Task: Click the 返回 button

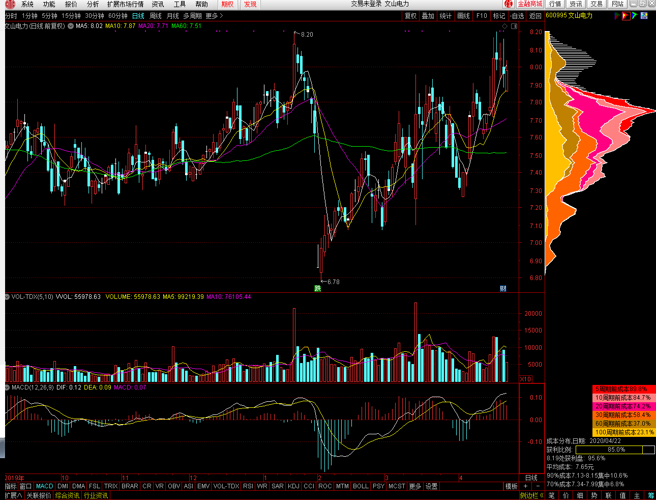Action: click(x=535, y=16)
